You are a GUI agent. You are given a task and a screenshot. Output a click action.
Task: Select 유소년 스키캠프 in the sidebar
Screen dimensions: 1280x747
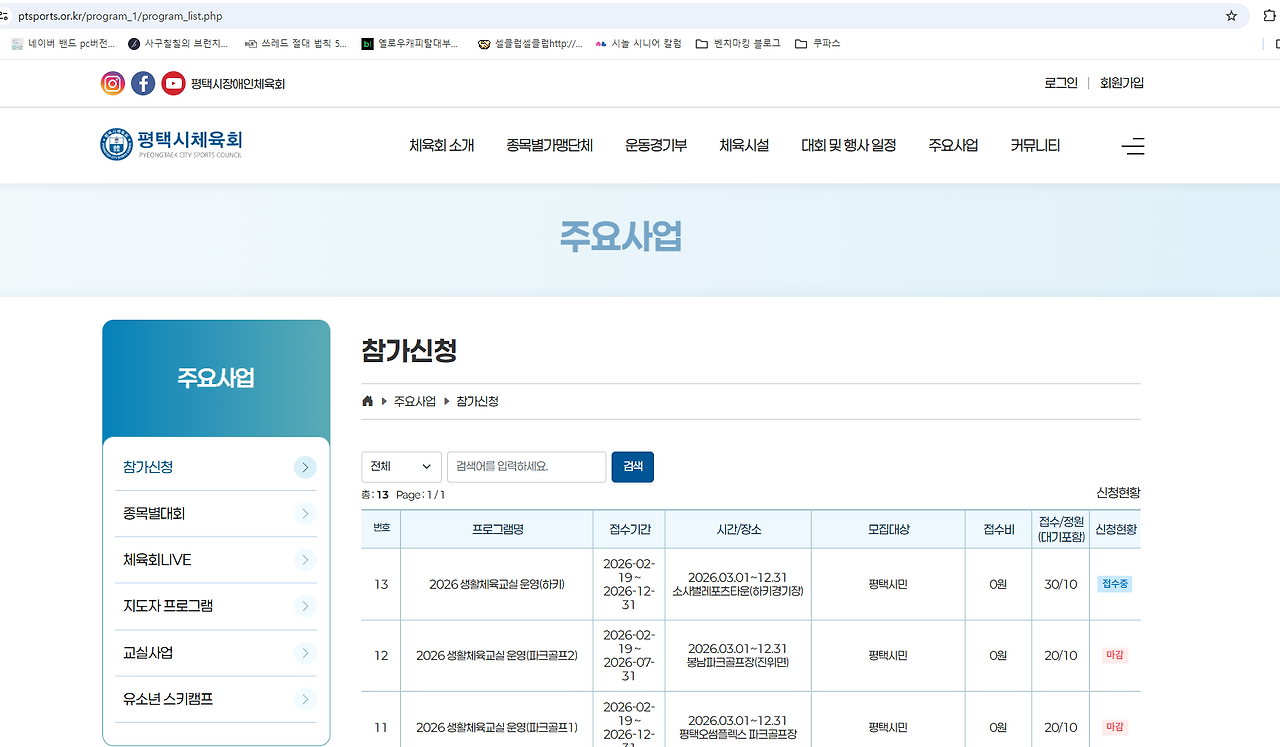168,699
